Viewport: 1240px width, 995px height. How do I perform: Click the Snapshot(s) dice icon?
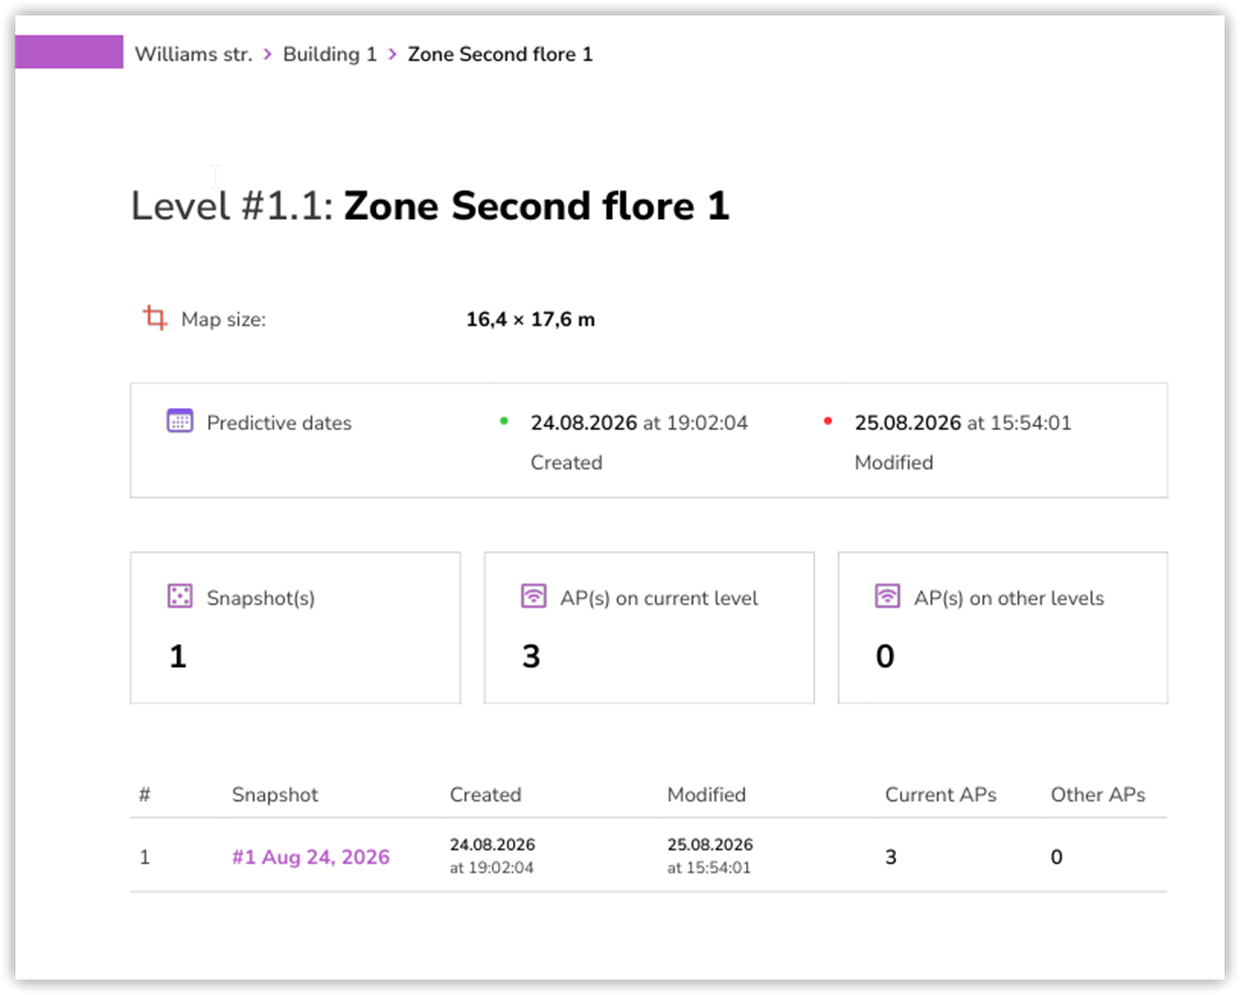pos(180,597)
